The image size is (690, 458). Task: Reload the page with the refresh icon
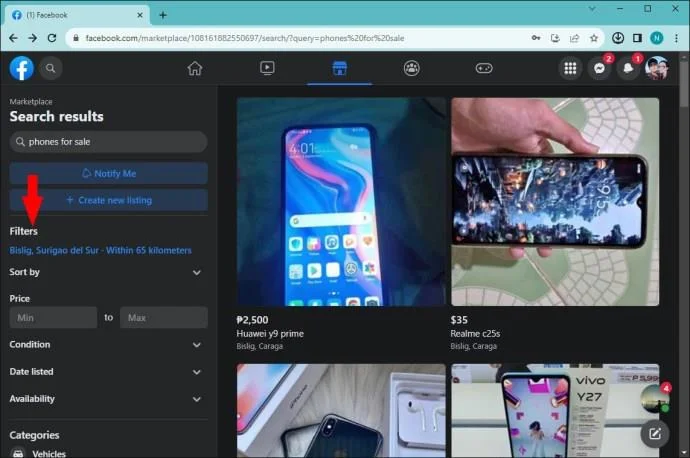click(52, 38)
